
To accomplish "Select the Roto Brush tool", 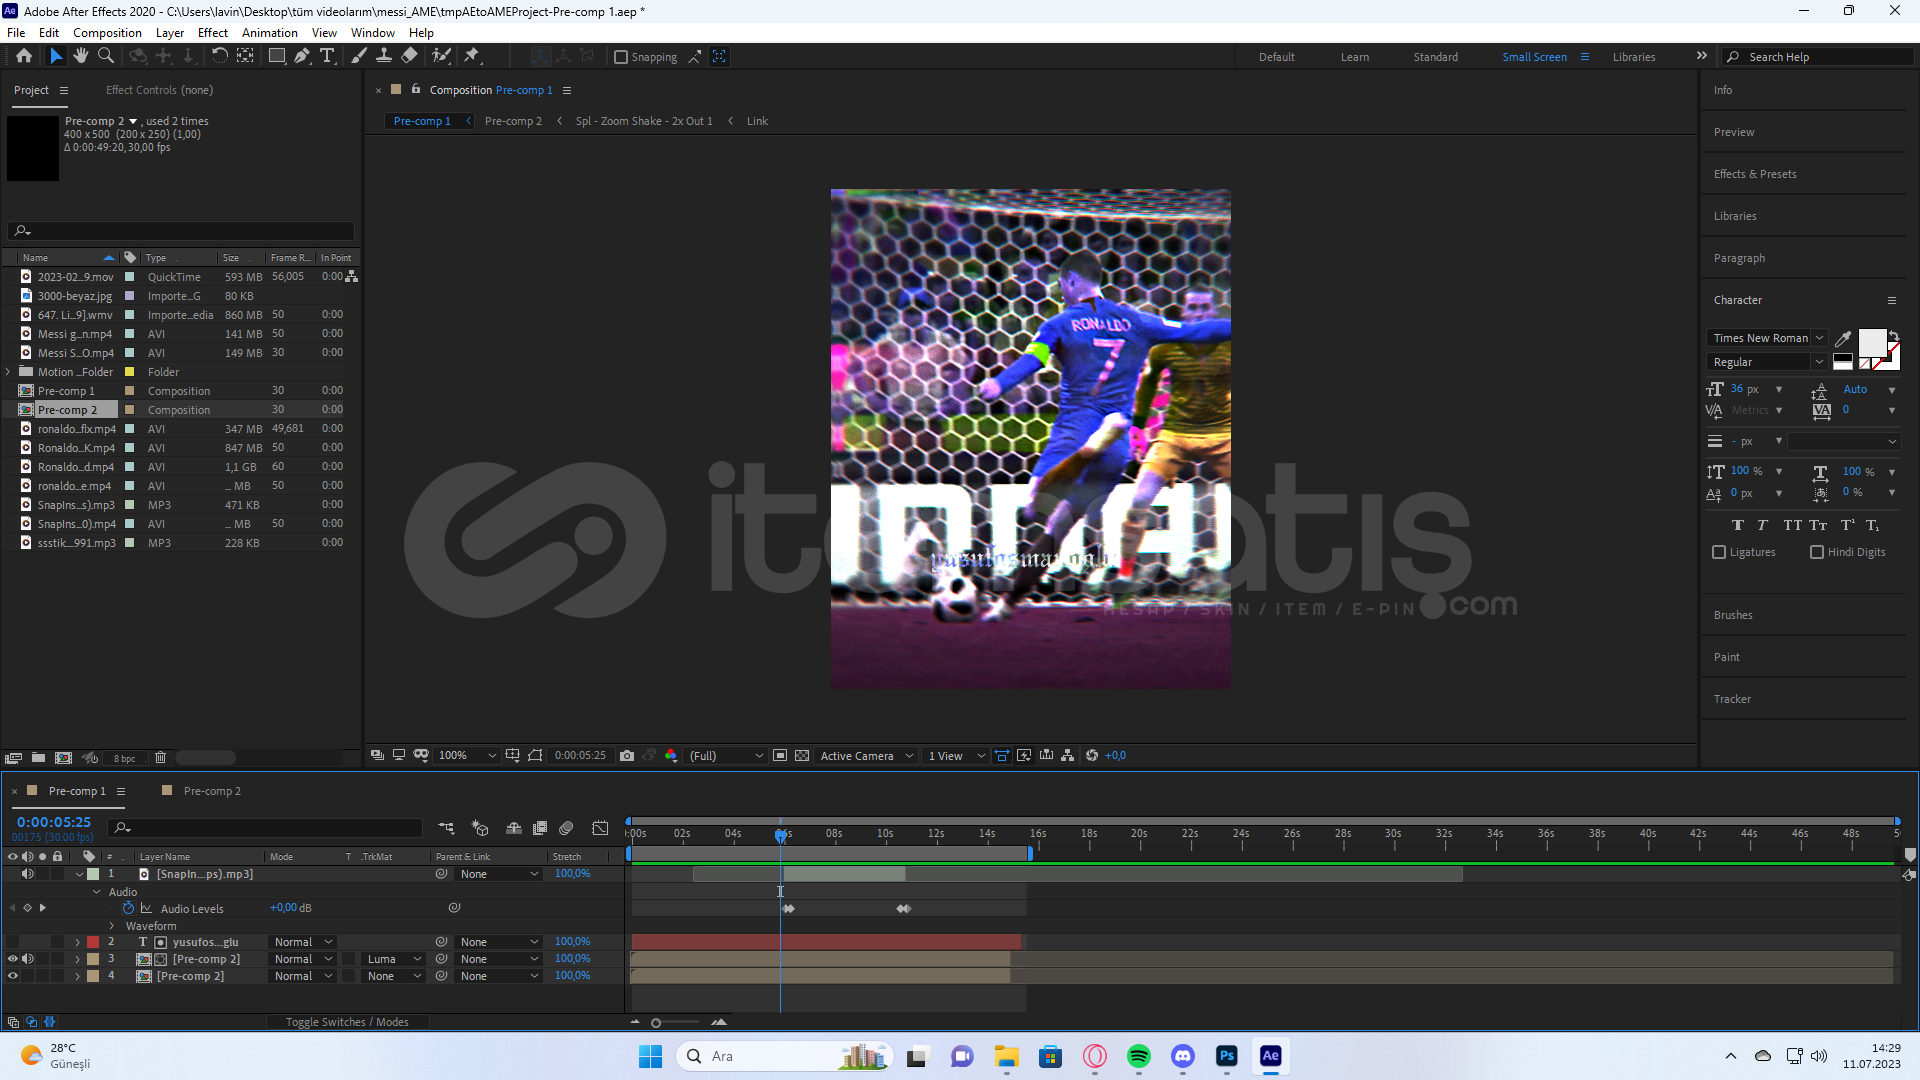I will [441, 56].
